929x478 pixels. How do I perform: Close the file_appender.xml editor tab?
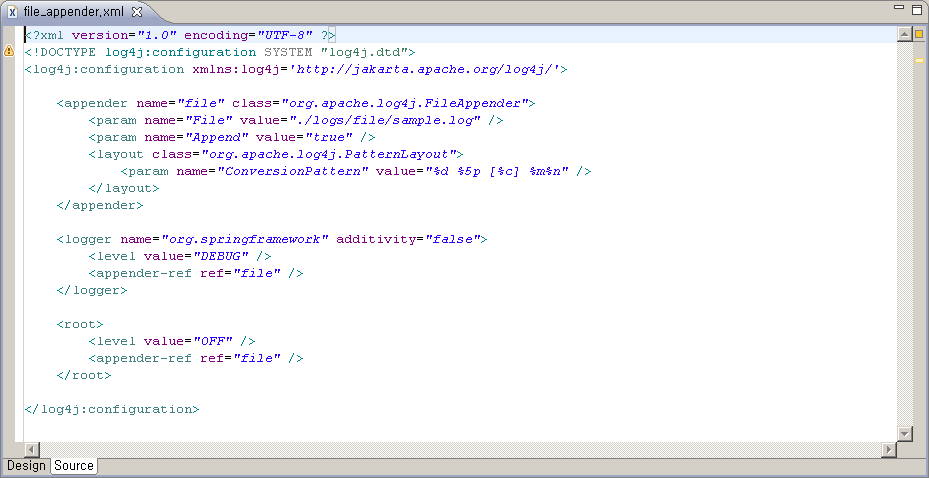click(137, 11)
